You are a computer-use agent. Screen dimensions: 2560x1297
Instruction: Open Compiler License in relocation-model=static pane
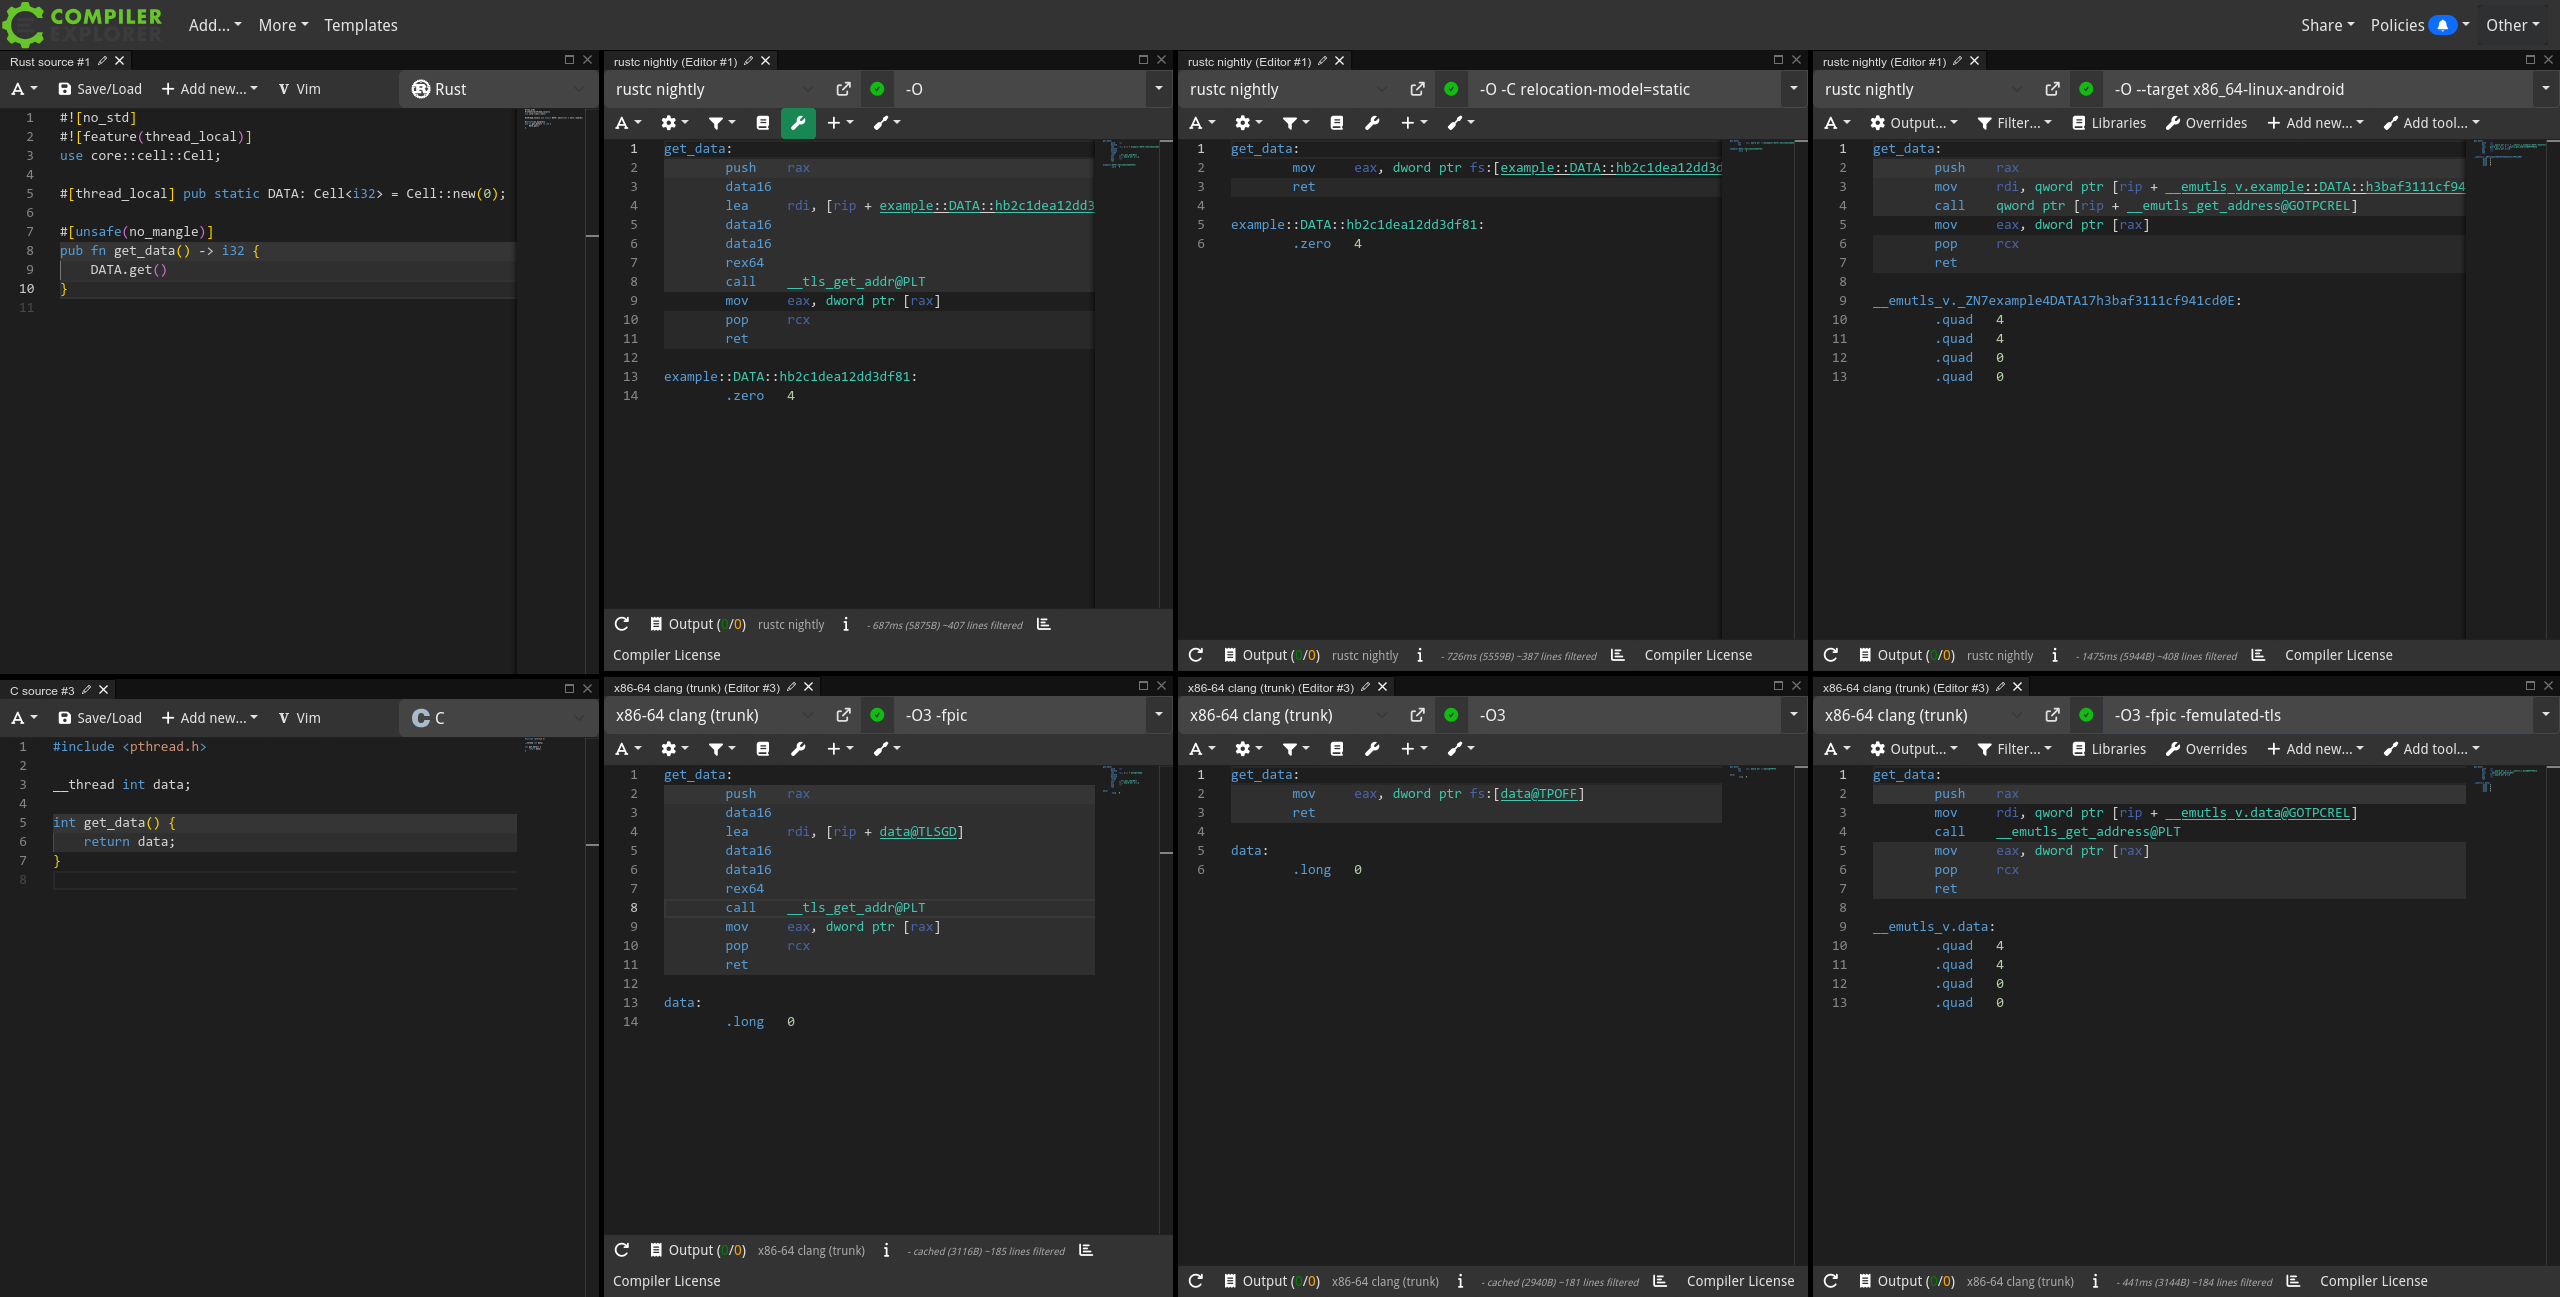[x=1698, y=655]
